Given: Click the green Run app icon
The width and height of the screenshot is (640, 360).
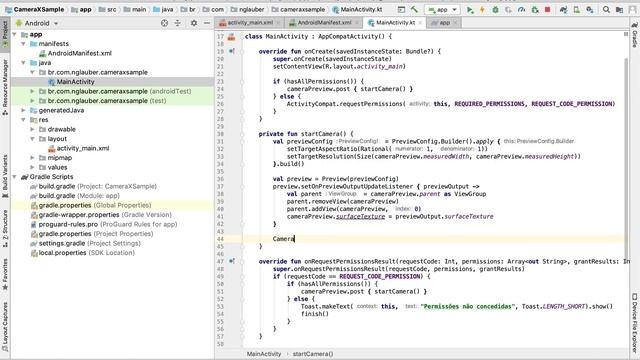Looking at the screenshot, I should (470, 9).
